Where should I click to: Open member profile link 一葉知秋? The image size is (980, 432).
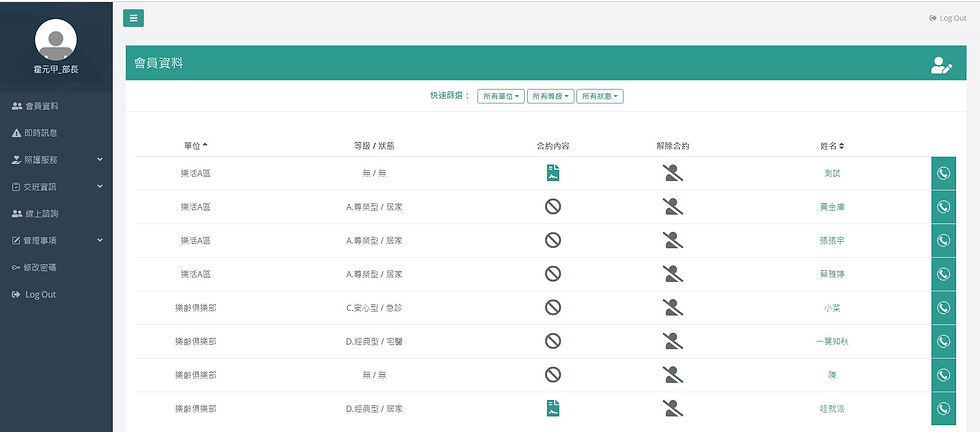click(832, 341)
